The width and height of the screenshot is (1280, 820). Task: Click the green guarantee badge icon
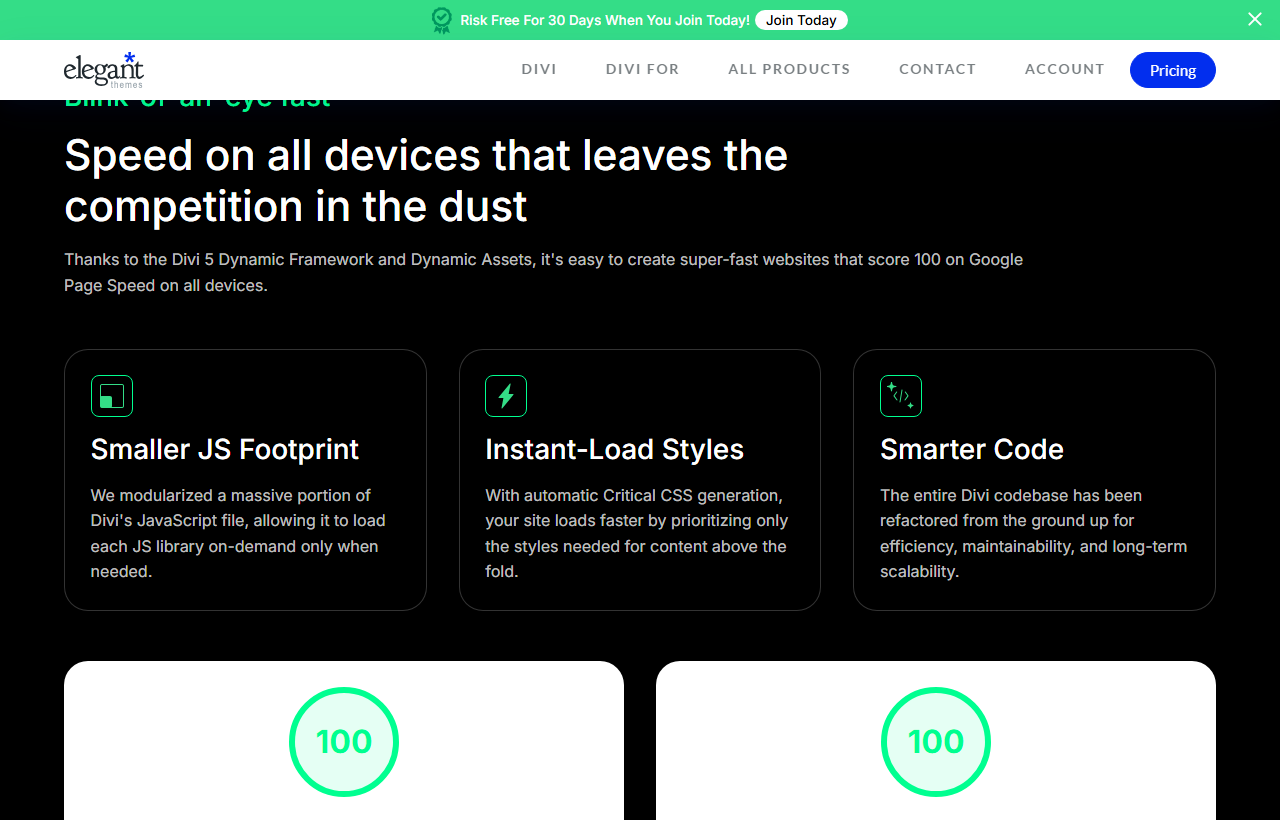442,20
